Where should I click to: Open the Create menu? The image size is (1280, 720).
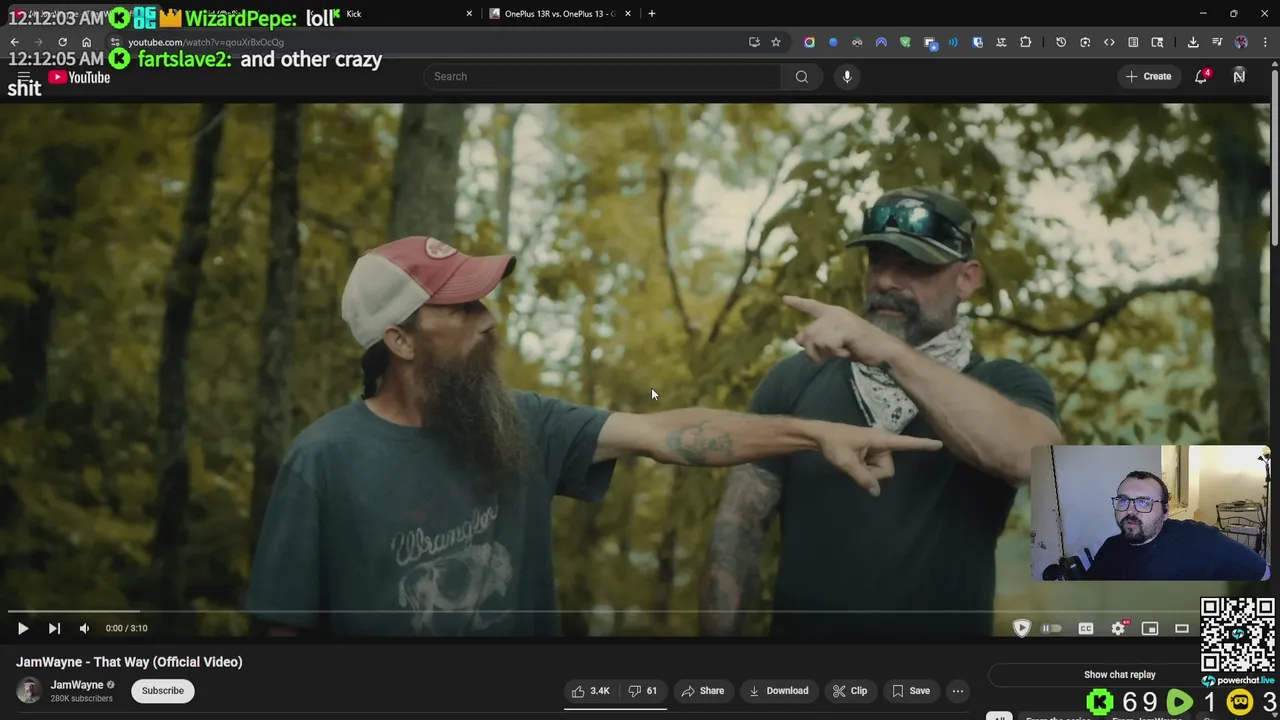click(1148, 77)
